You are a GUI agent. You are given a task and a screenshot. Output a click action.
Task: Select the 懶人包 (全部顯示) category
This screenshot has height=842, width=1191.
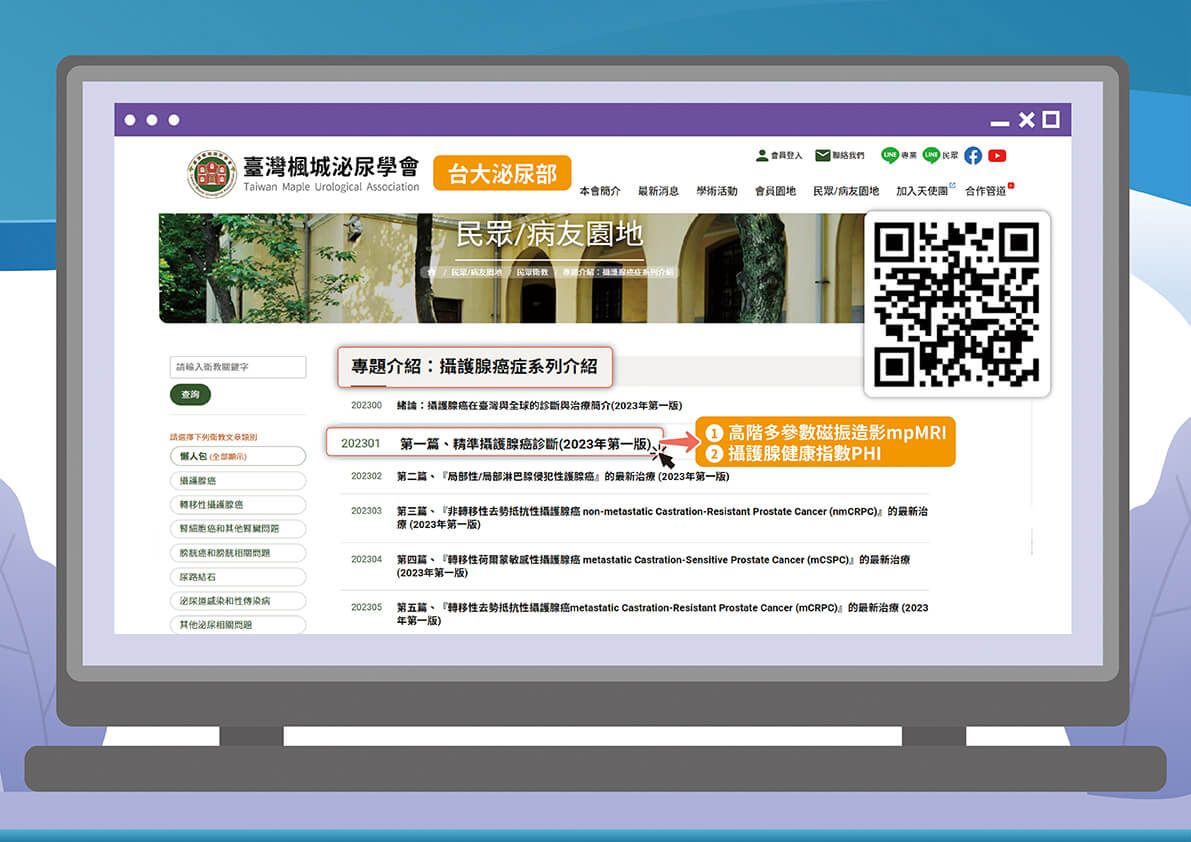[x=238, y=456]
